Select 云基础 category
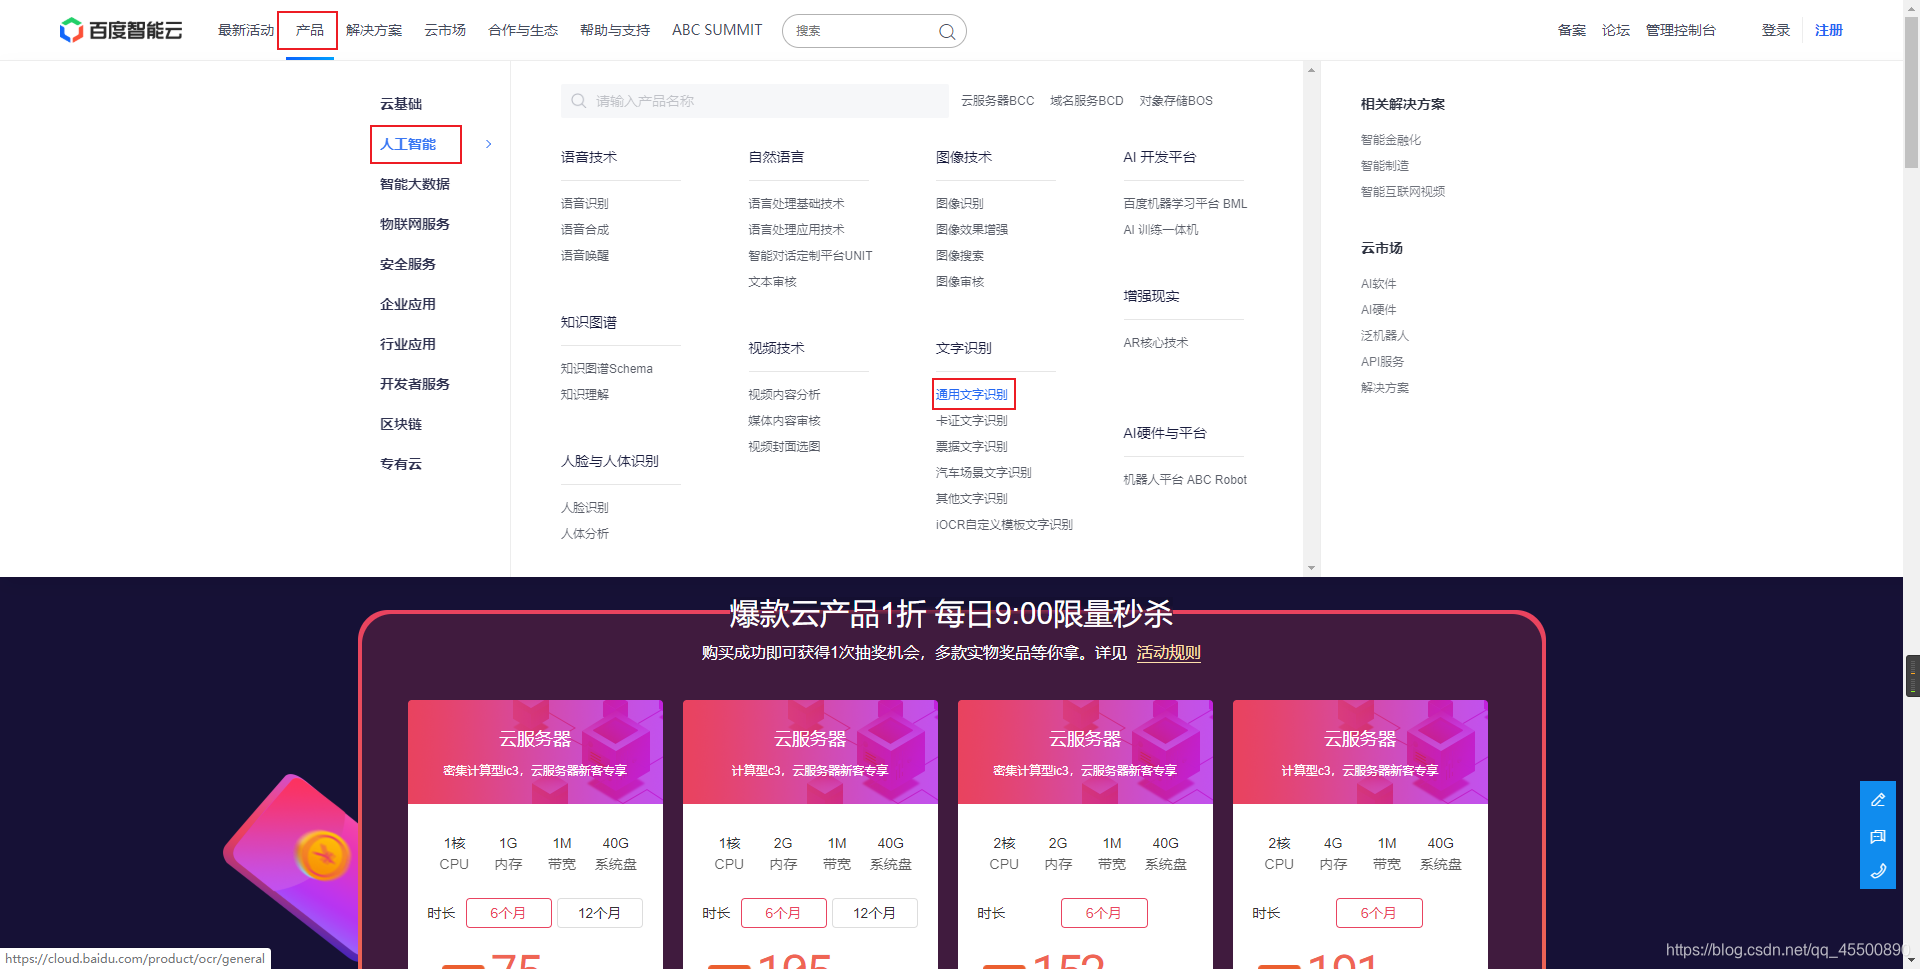 401,104
